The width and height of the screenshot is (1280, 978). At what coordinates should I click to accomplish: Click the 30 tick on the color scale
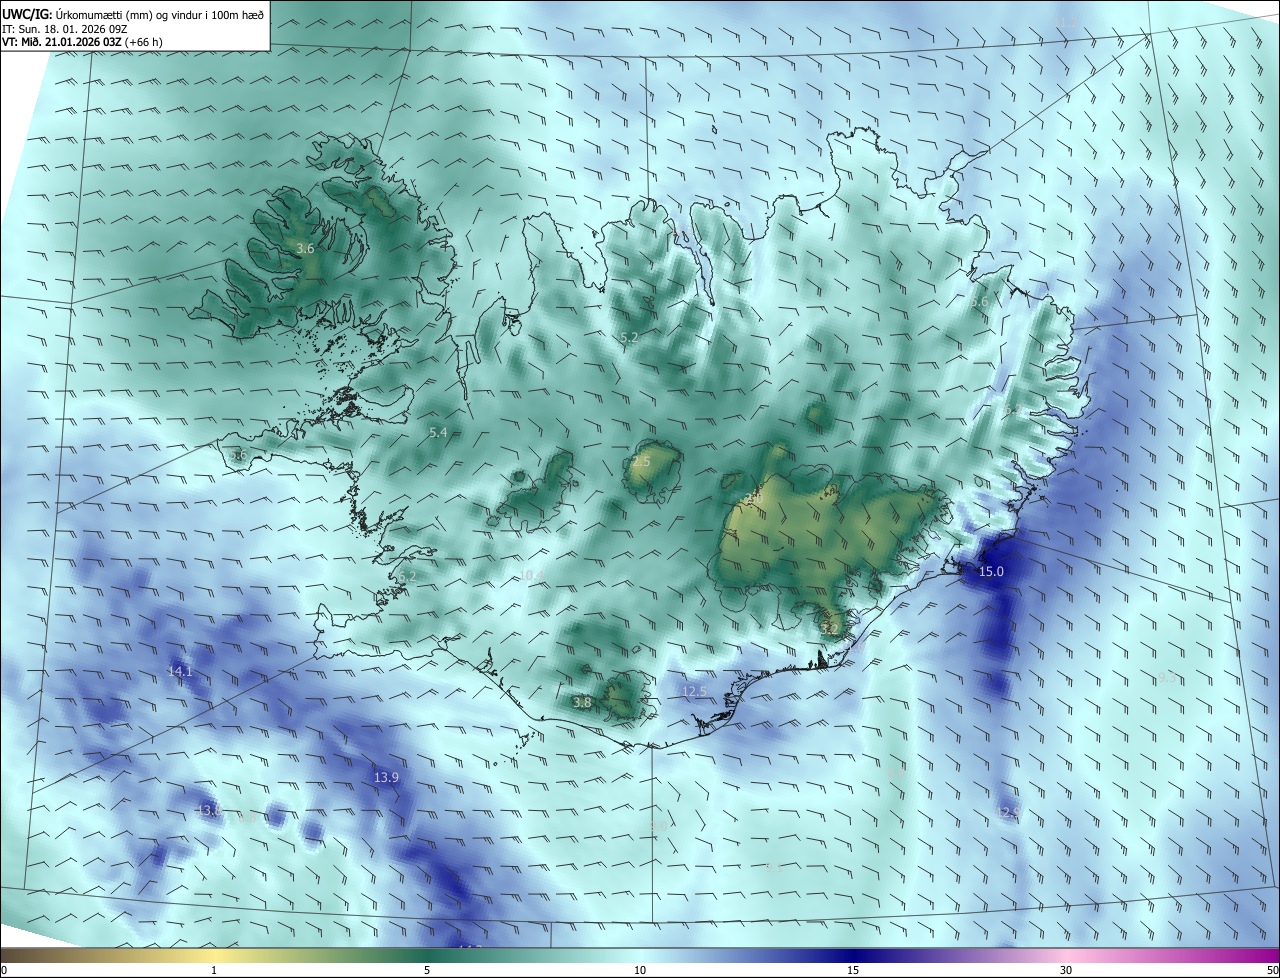[x=1066, y=970]
